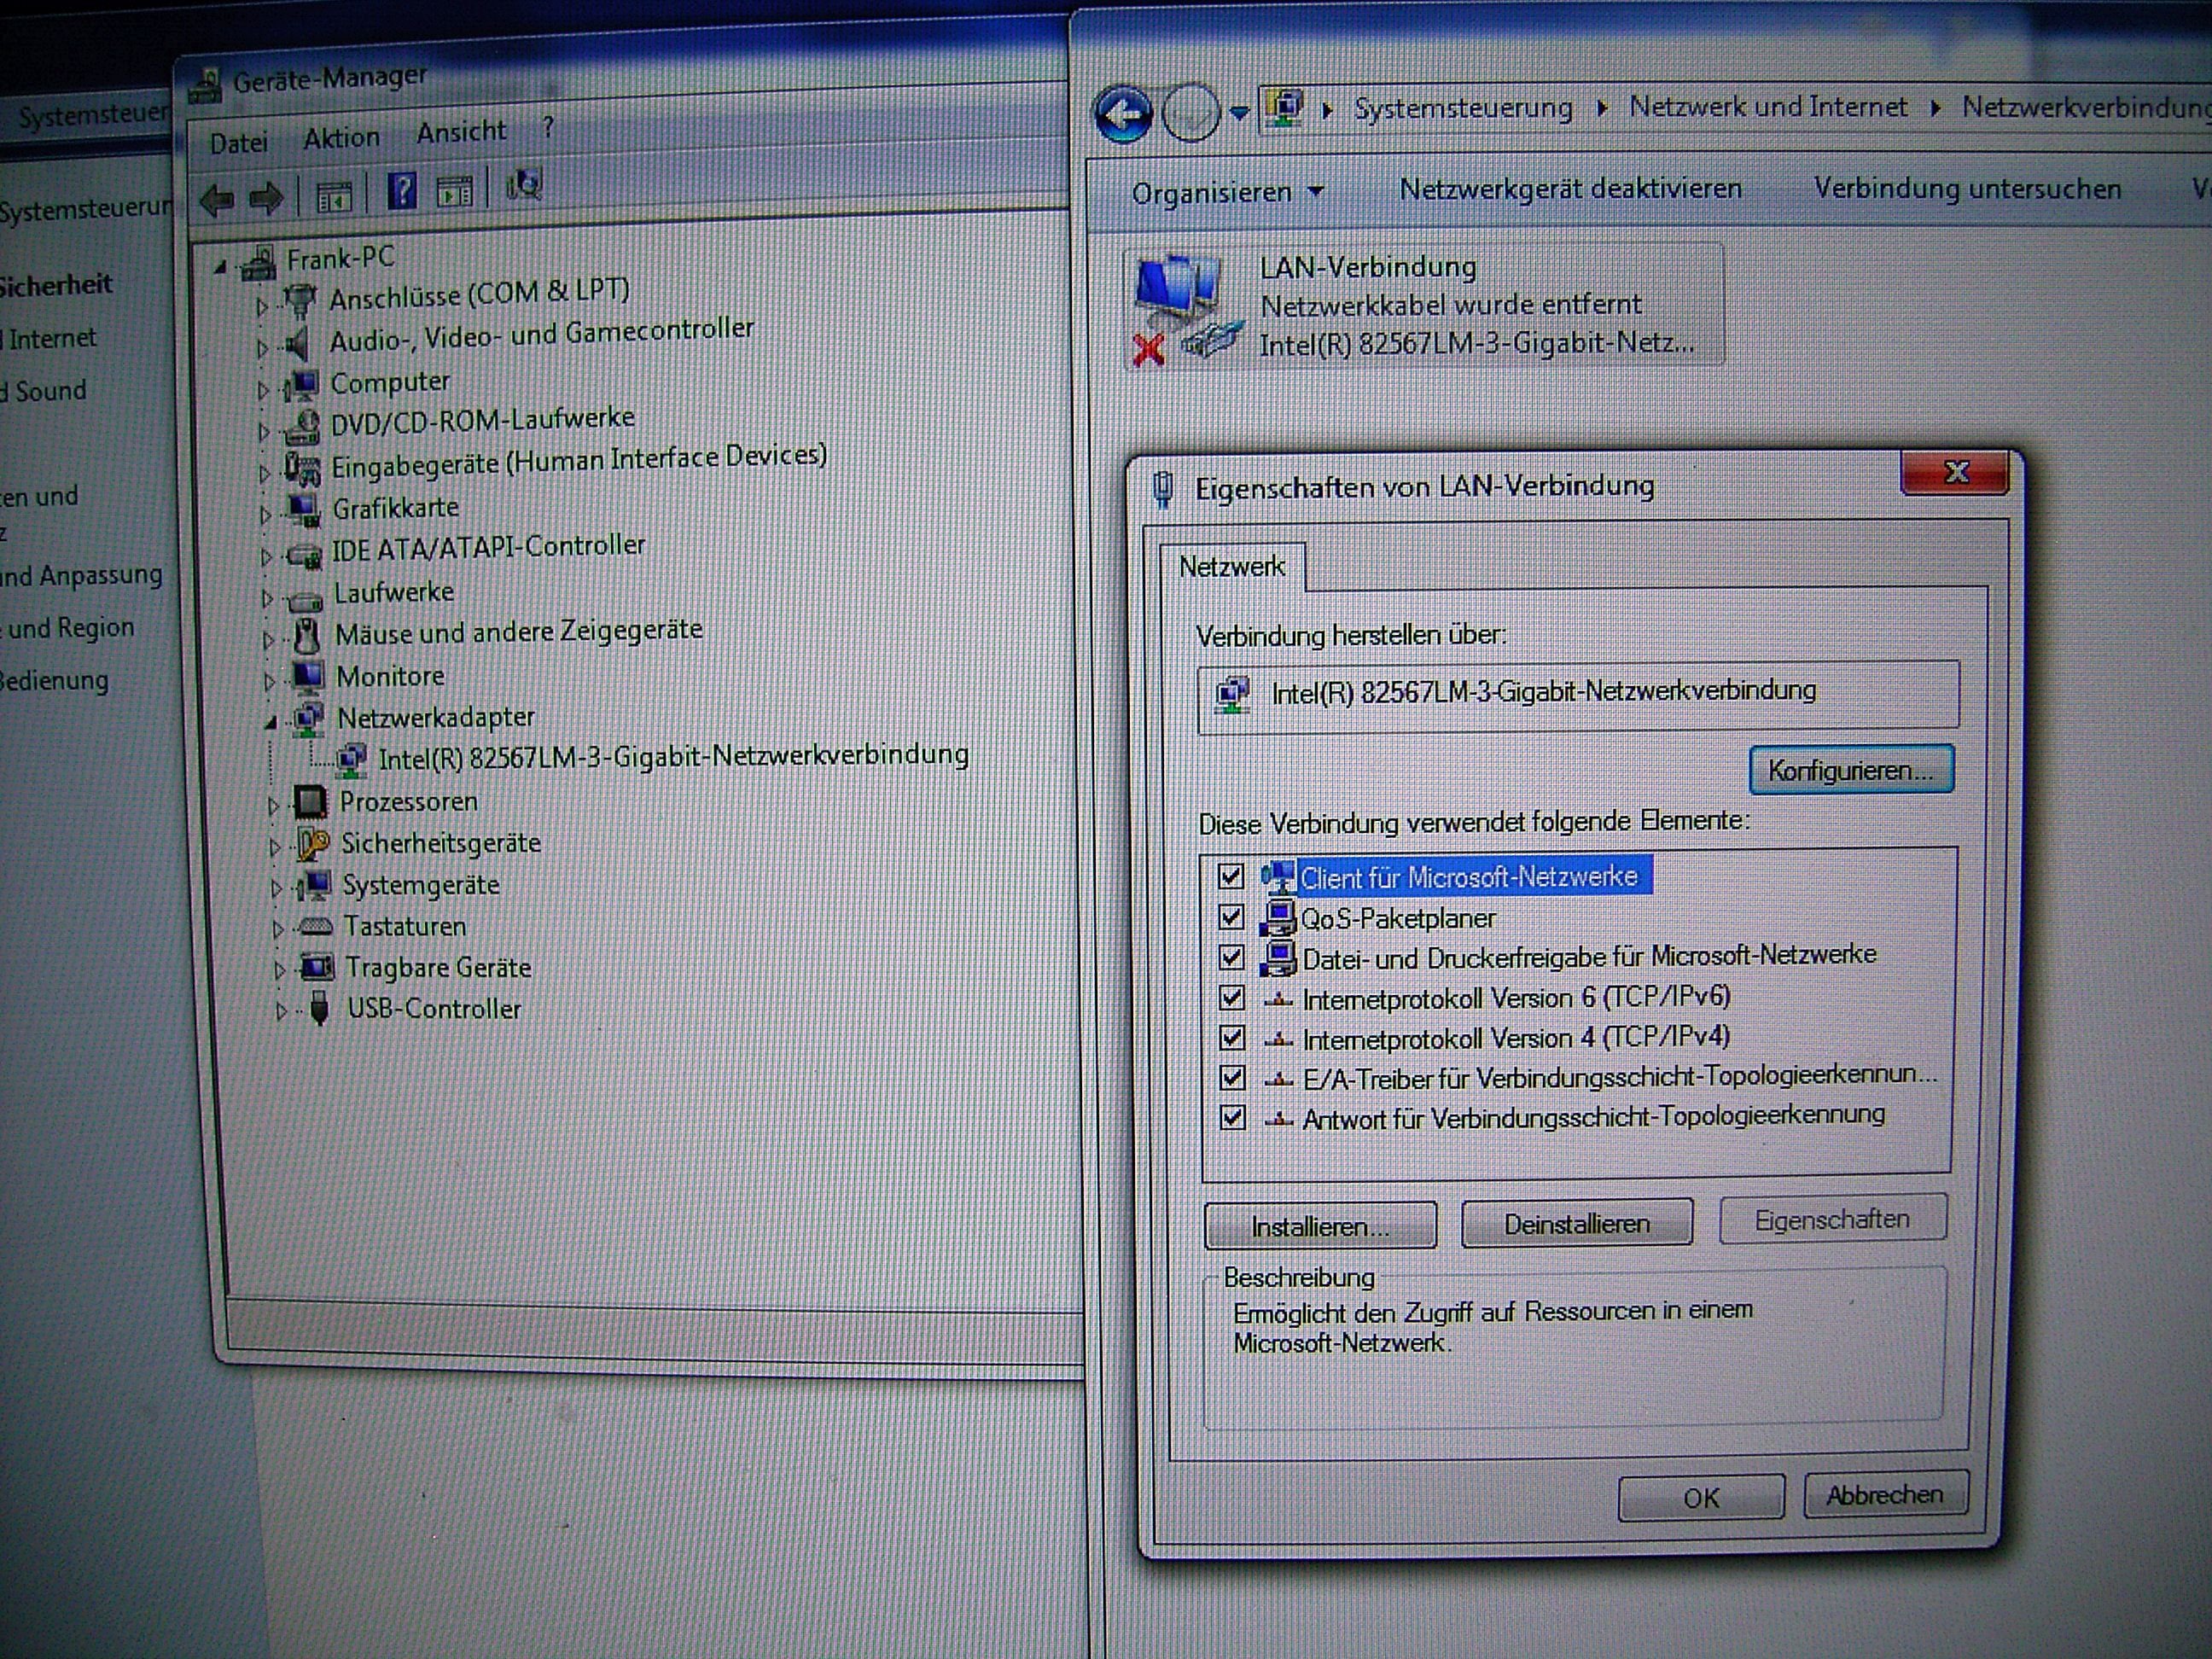Click the help question-mark toolbar icon
The width and height of the screenshot is (2212, 1659).
pyautogui.click(x=402, y=190)
